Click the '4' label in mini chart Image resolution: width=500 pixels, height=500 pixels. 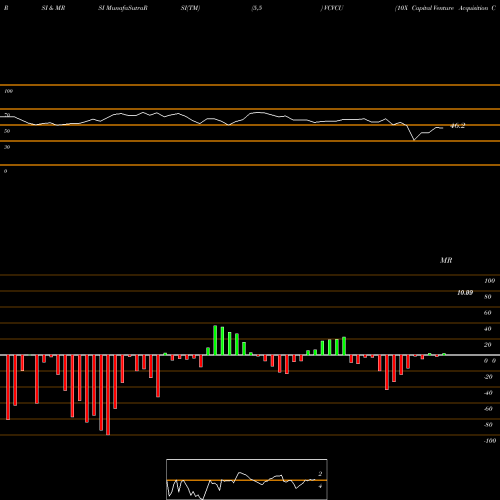[320, 486]
